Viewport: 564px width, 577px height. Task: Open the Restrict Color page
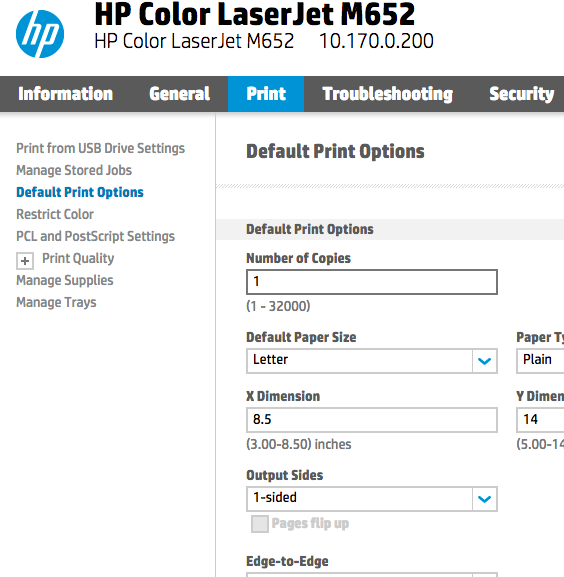(x=55, y=214)
